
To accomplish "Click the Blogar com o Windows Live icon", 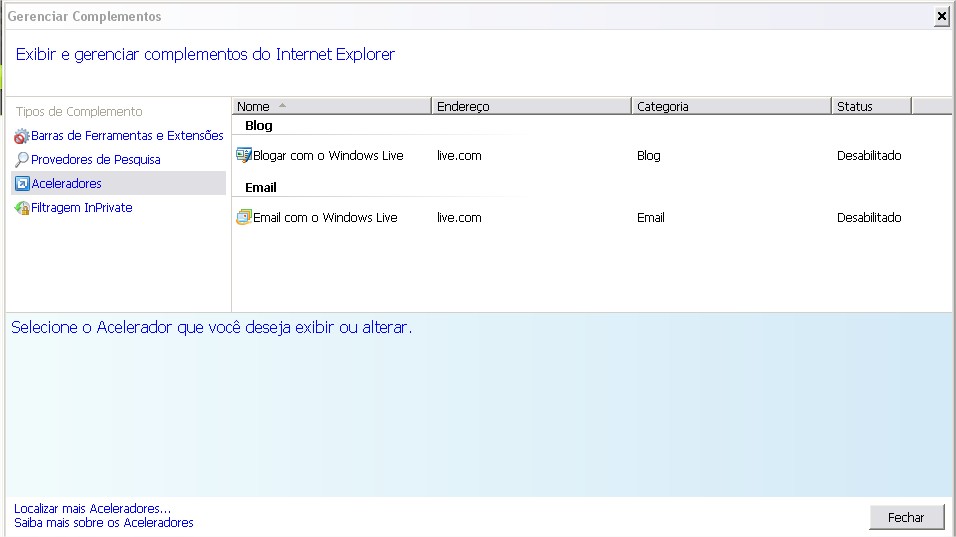I will click(x=244, y=155).
